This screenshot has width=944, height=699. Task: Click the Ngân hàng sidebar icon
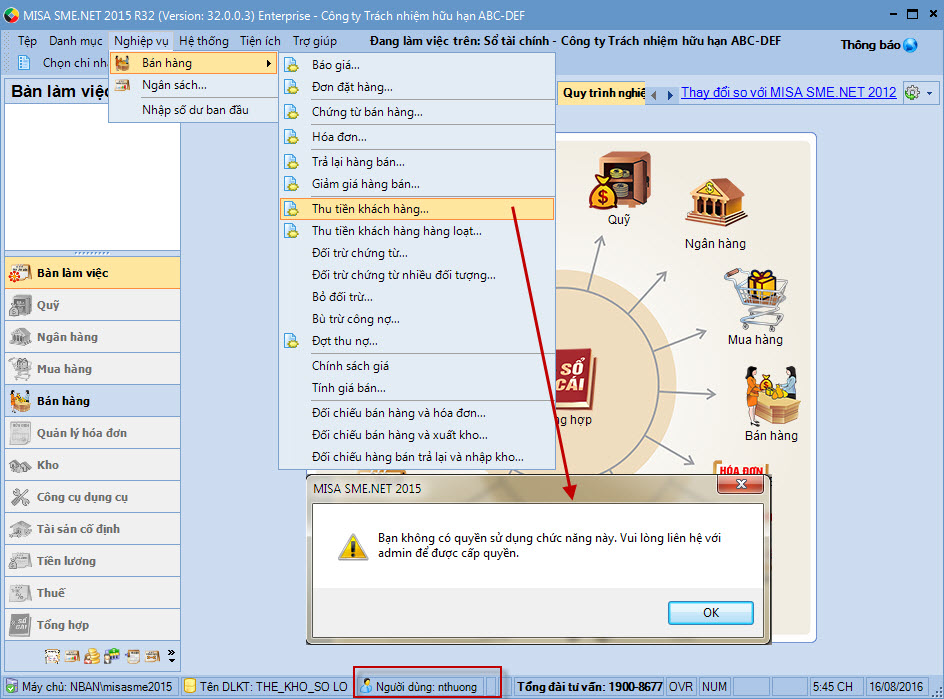click(x=20, y=337)
